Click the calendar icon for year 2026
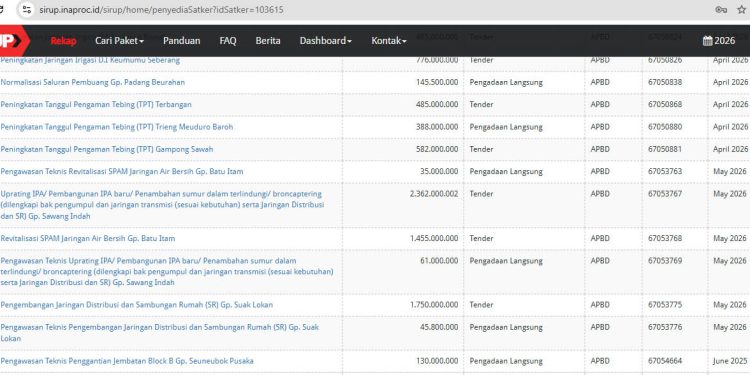Screen dimensions: 750x375 (707, 41)
